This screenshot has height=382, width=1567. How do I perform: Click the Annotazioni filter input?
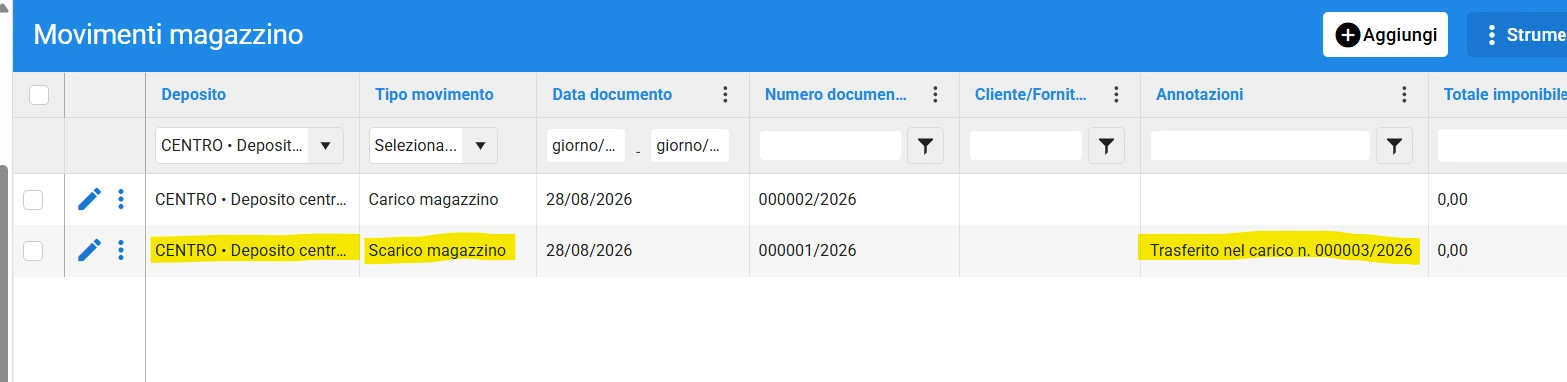(1260, 146)
